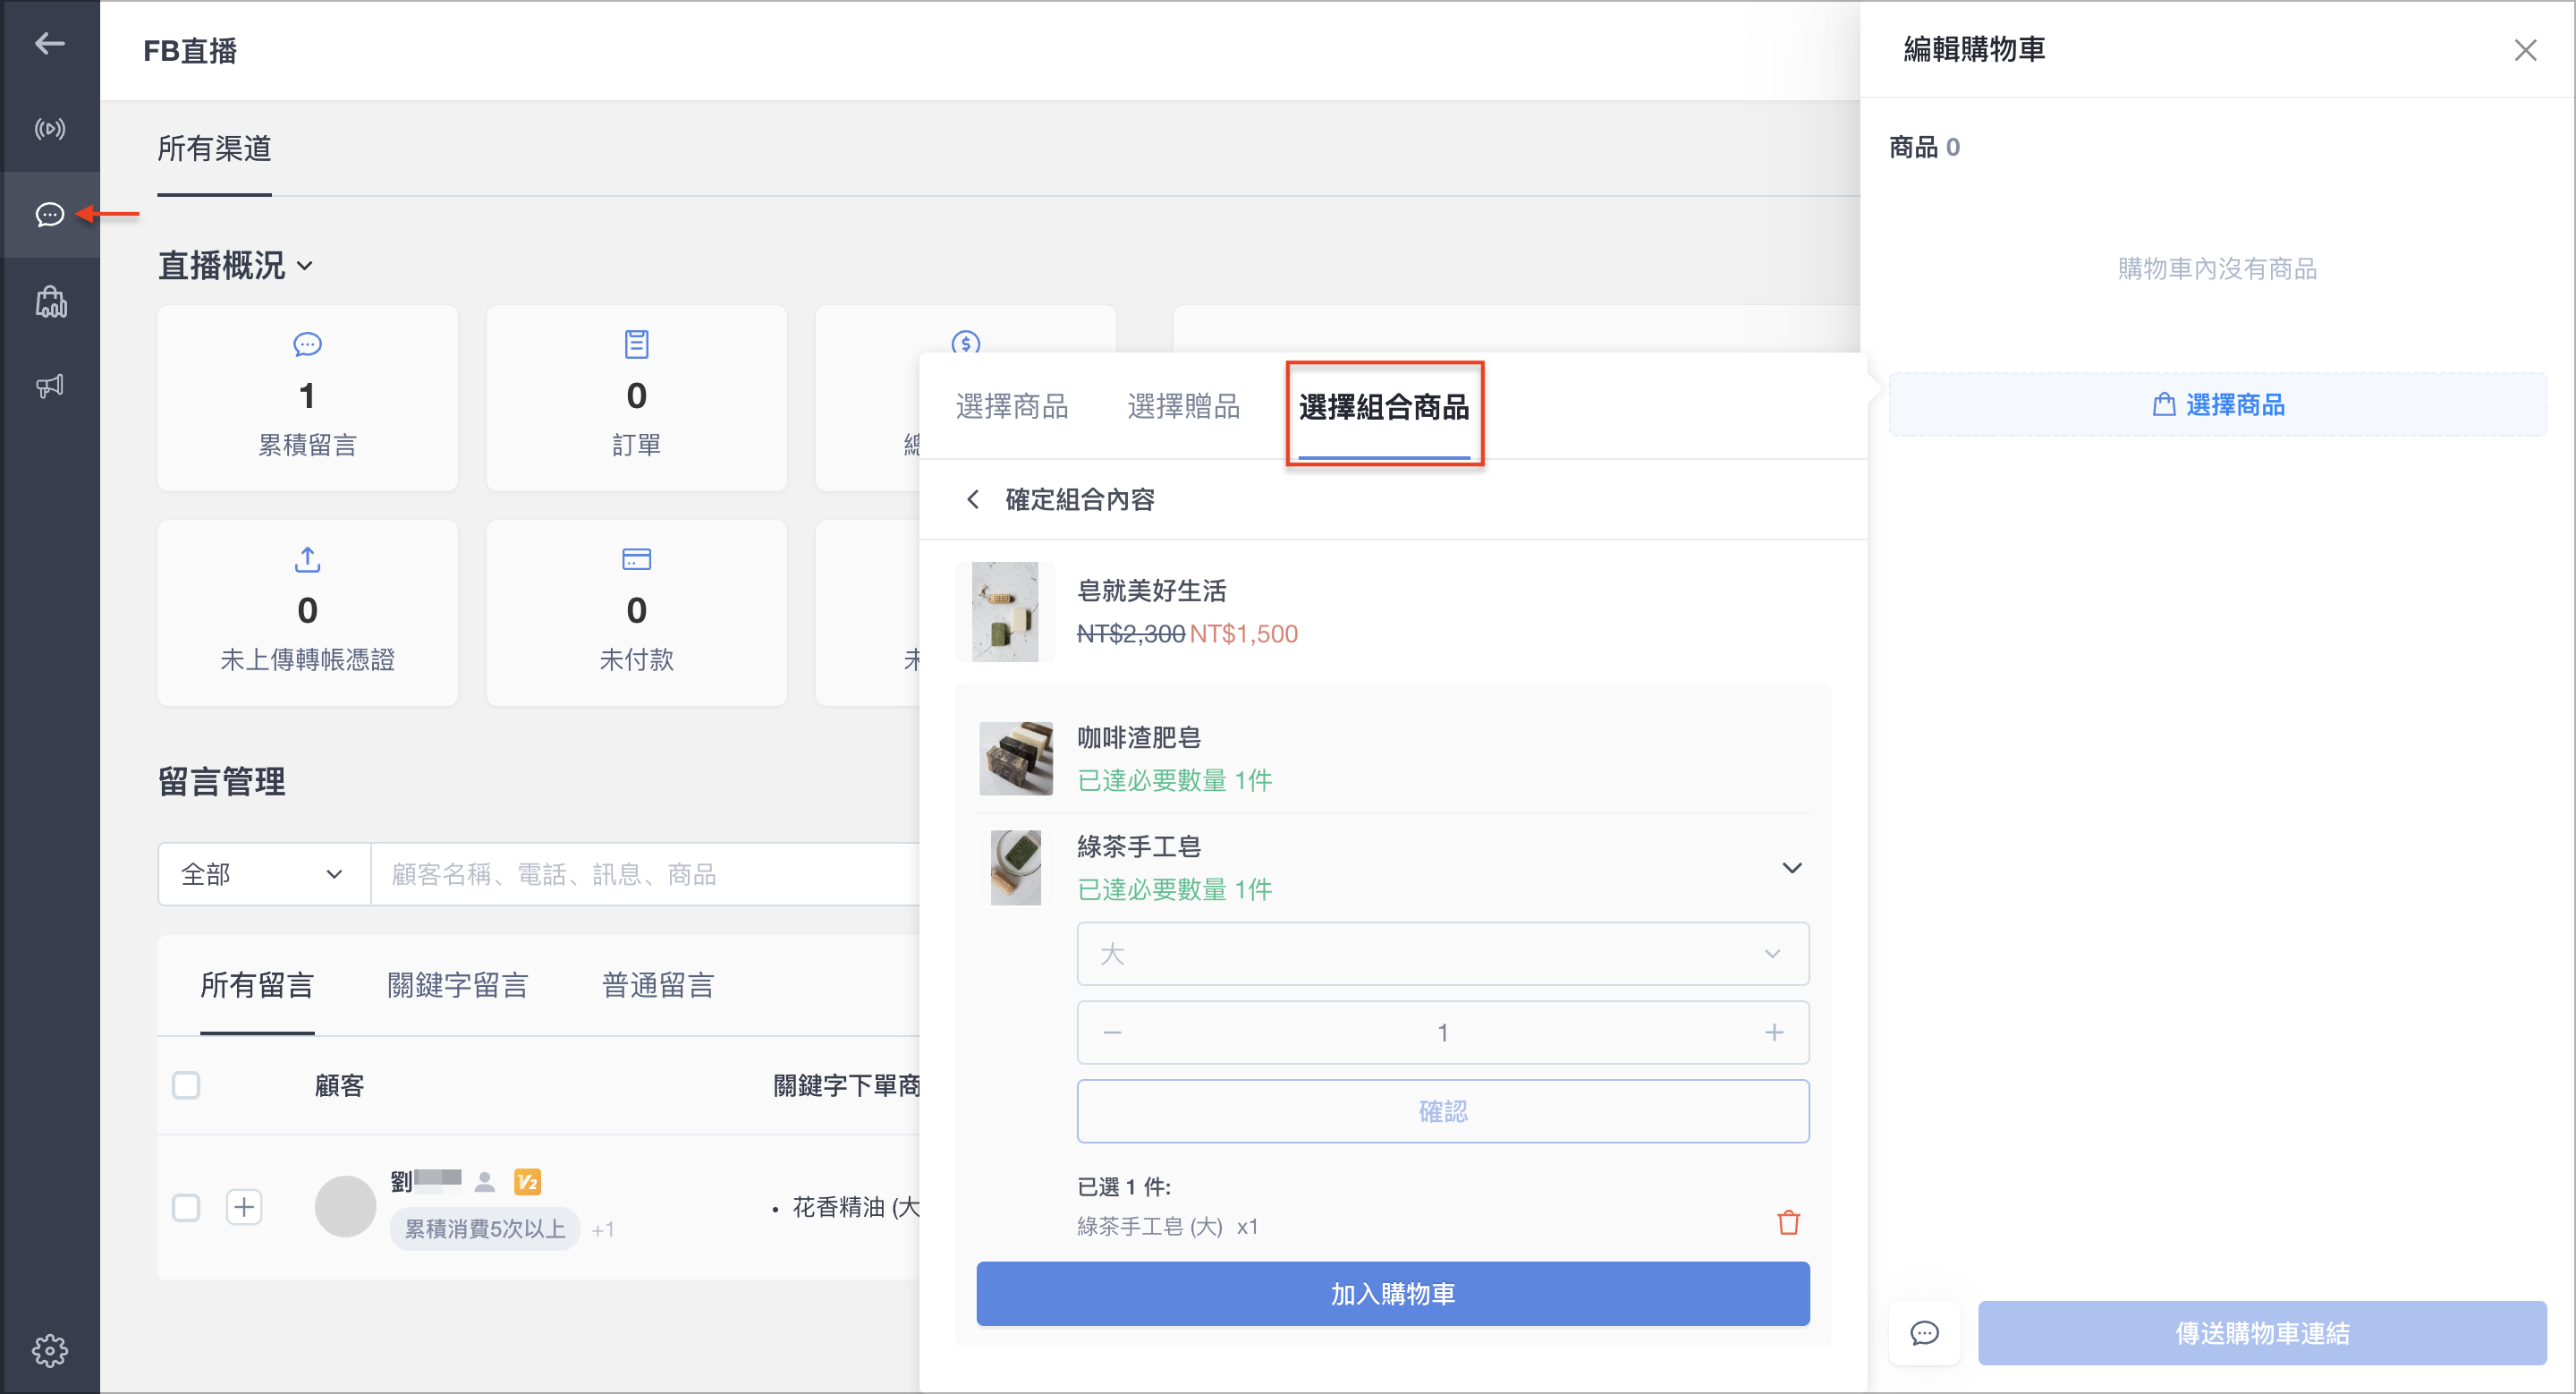The image size is (2576, 1394).
Task: Click the plus icon in 劉 customer row
Action: (x=244, y=1207)
